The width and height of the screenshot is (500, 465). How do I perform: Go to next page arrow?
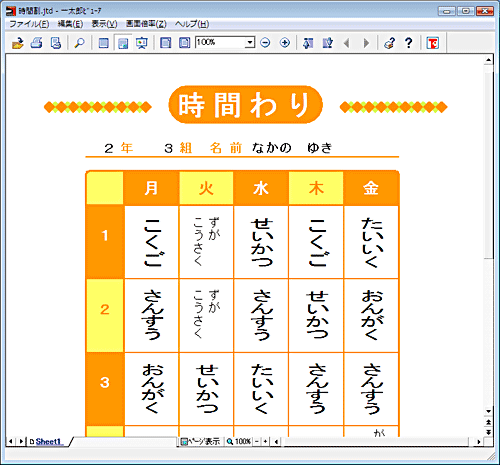point(366,43)
